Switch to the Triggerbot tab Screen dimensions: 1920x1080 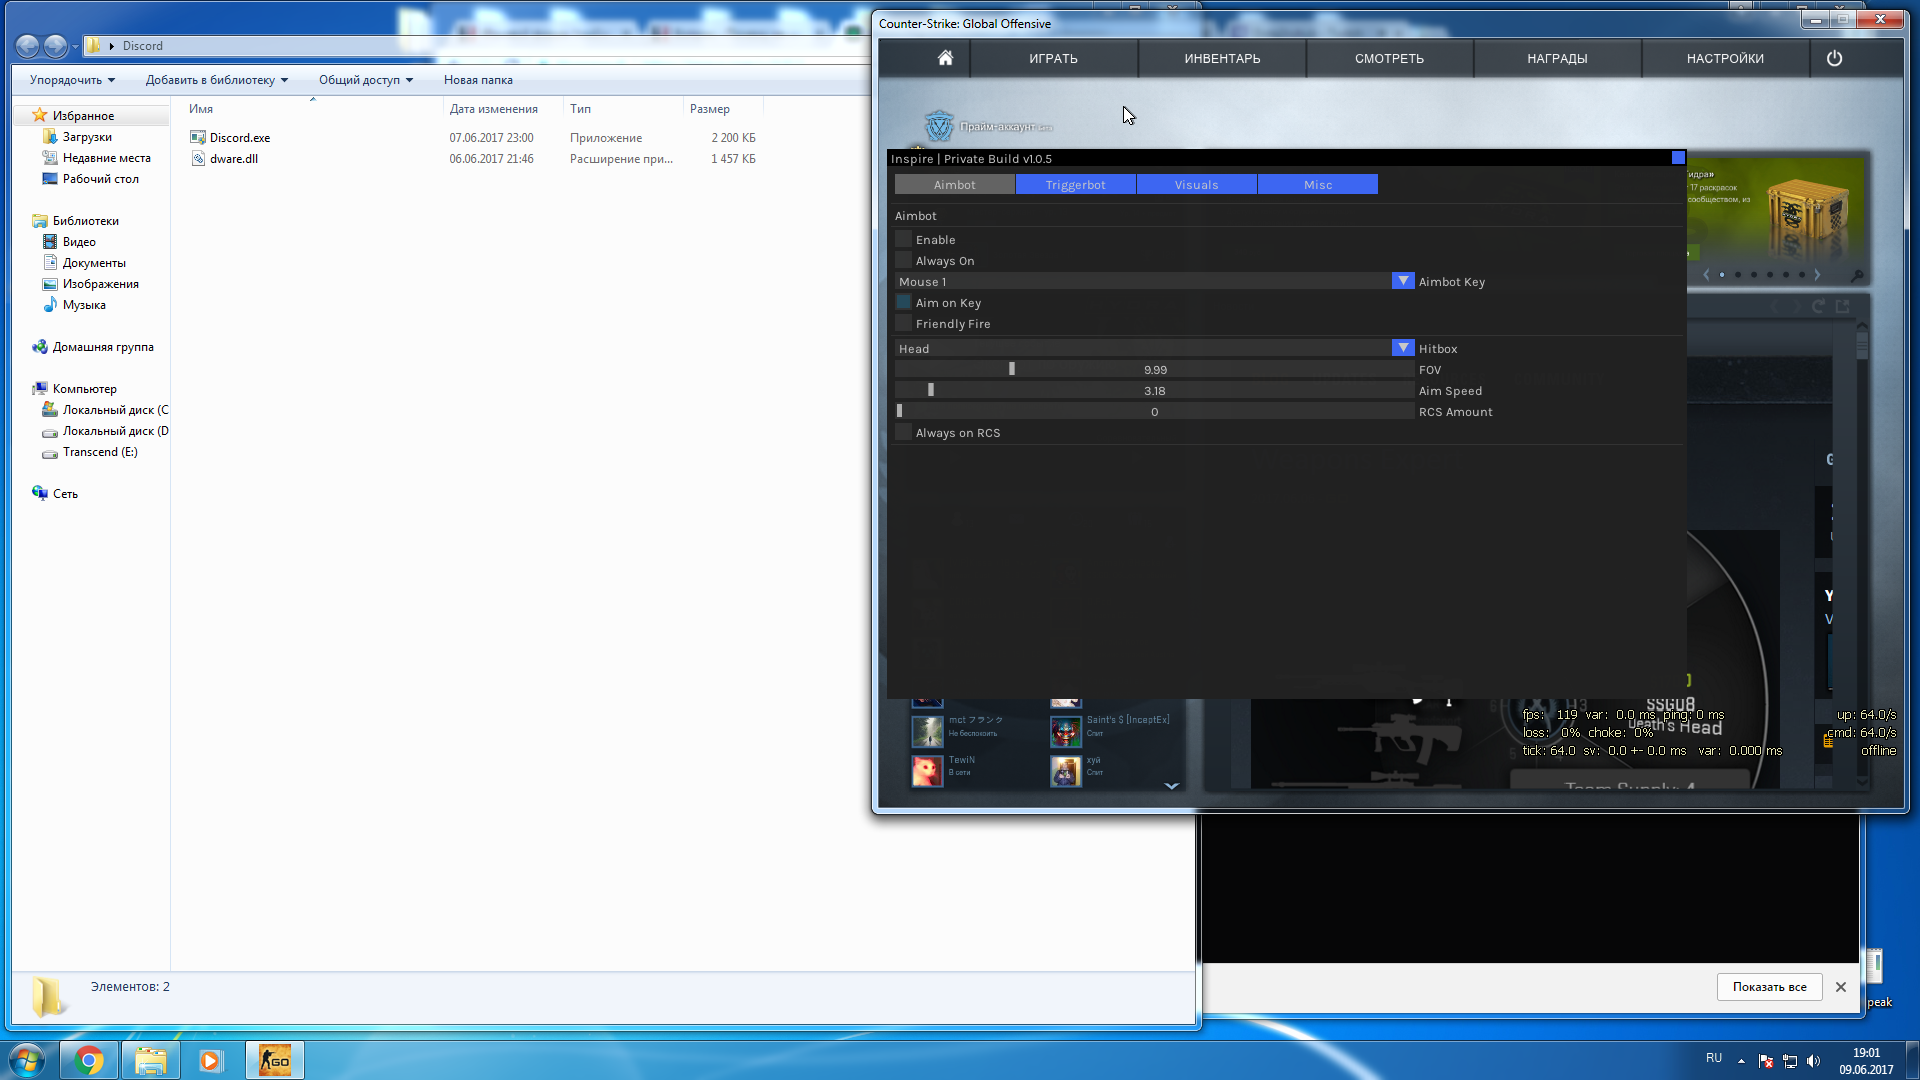(1075, 185)
